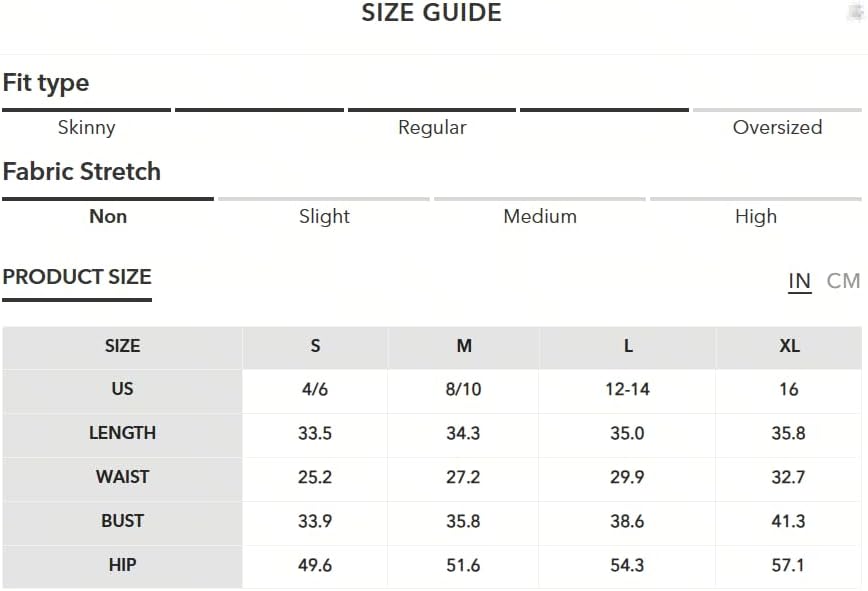
Task: Click the LENGTH row label
Action: (x=122, y=433)
